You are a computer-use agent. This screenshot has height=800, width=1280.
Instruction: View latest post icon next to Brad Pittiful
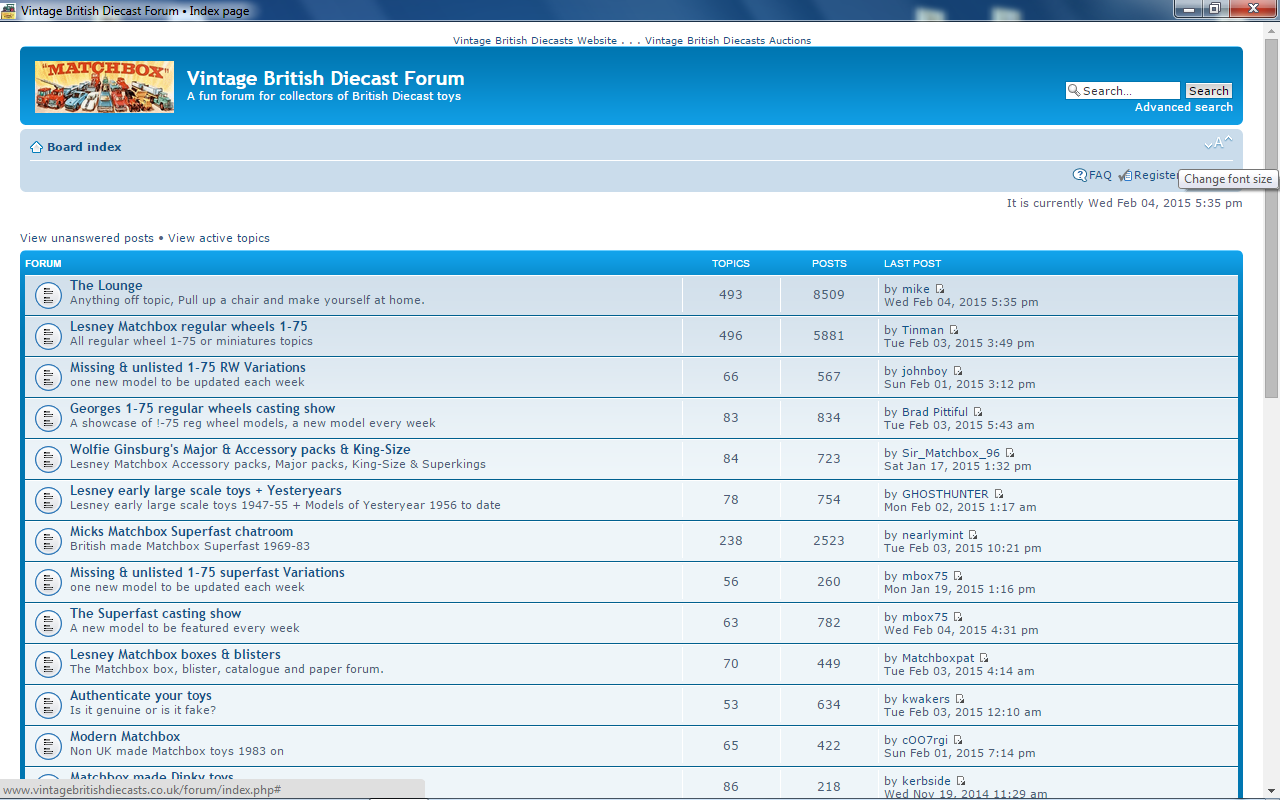point(978,412)
